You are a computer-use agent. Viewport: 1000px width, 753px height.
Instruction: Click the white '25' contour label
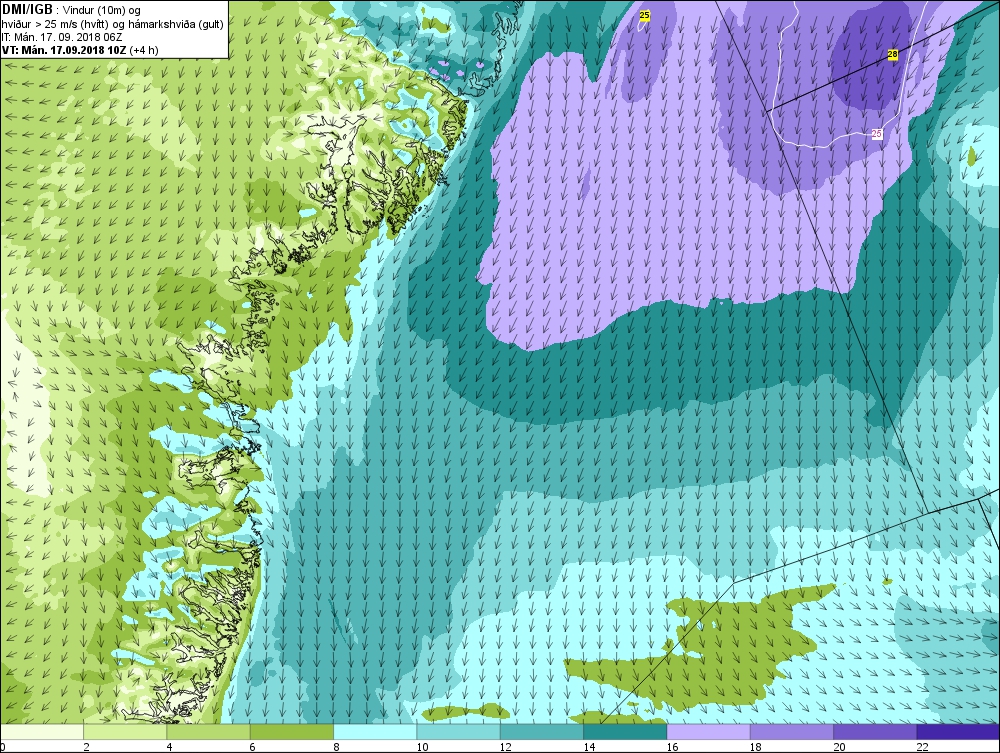(x=877, y=134)
